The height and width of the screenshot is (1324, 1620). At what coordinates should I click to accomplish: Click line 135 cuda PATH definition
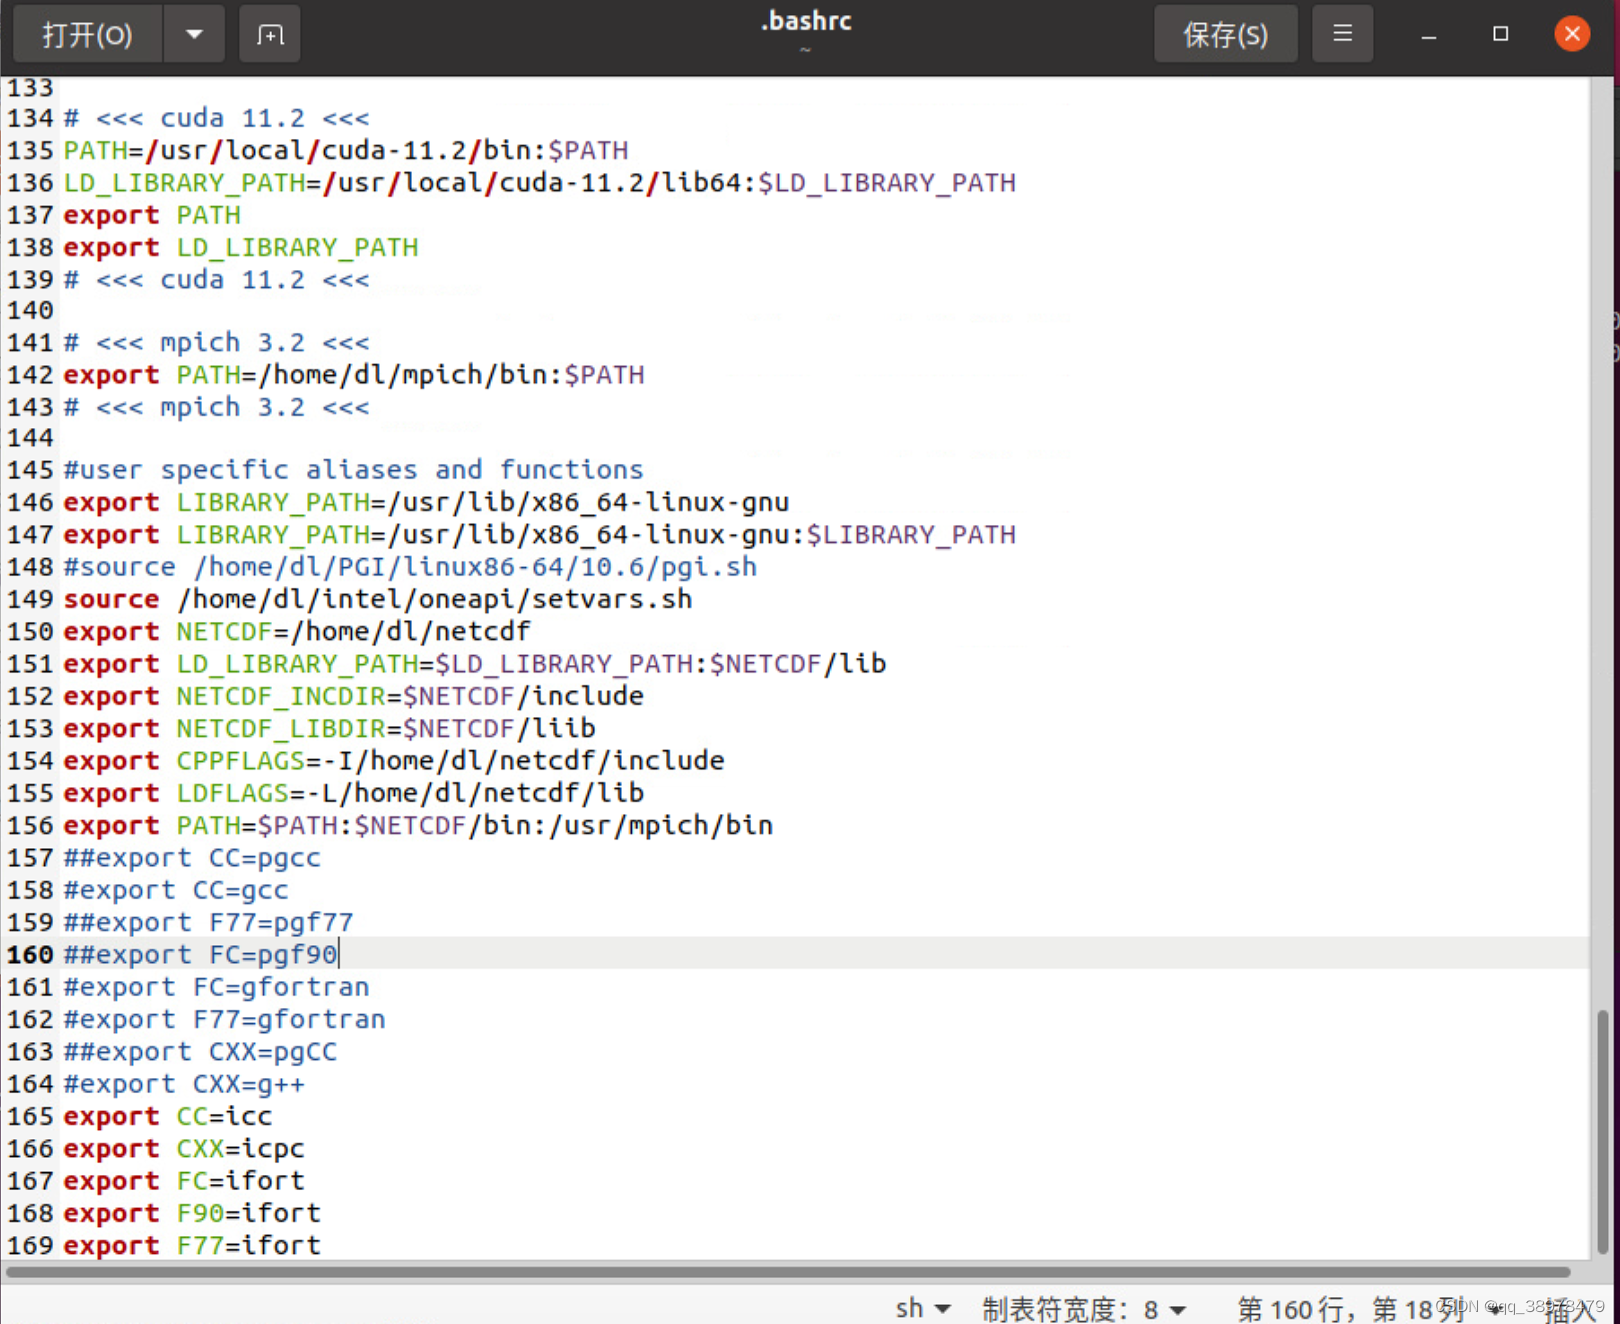click(345, 150)
